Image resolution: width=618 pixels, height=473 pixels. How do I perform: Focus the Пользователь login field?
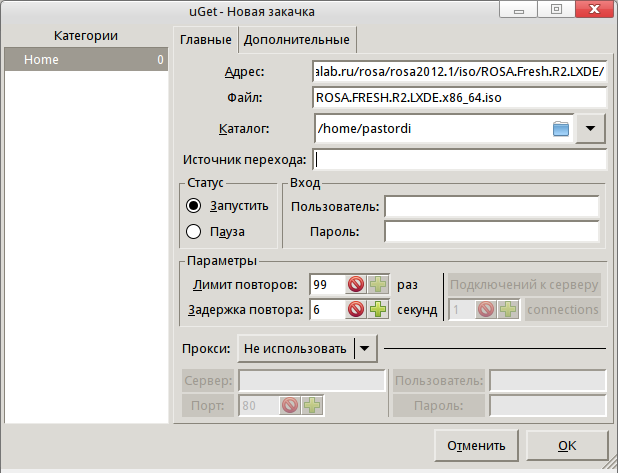pos(491,207)
